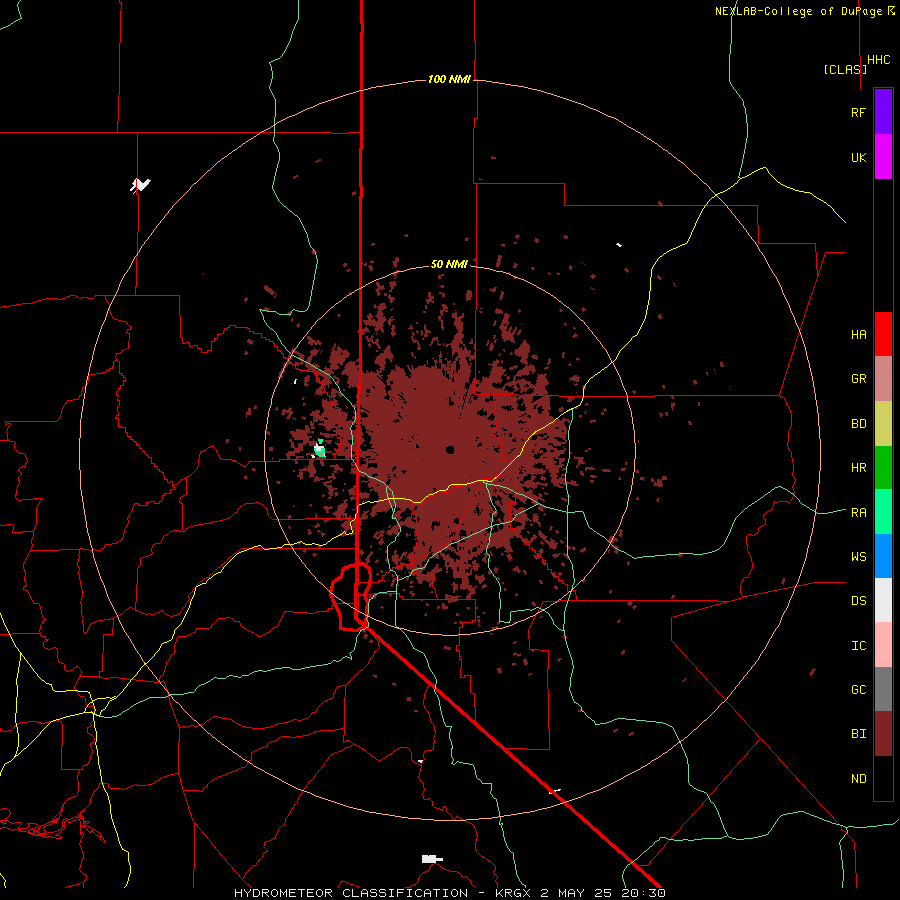Click the HR legend label
The height and width of the screenshot is (900, 900).
coord(858,468)
